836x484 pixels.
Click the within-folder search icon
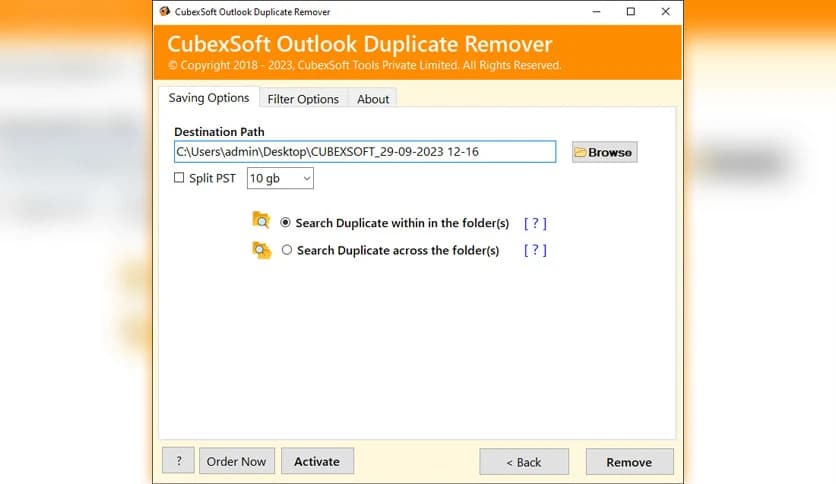point(261,220)
